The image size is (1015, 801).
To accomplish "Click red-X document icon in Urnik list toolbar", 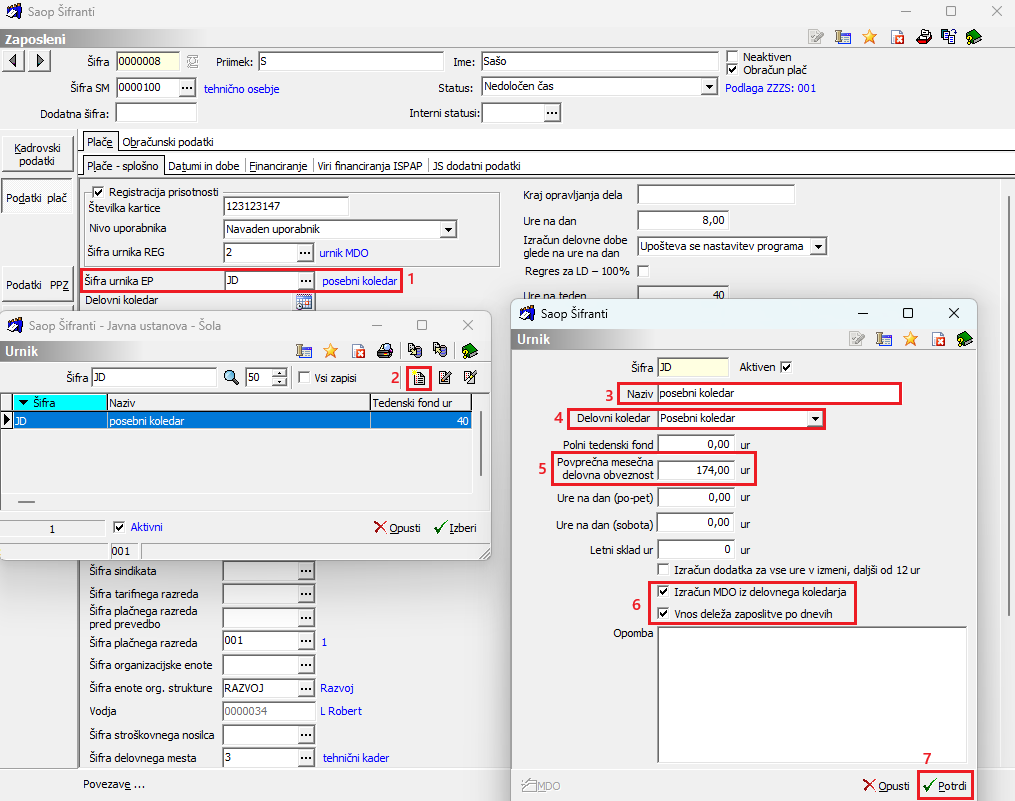I will pyautogui.click(x=358, y=351).
